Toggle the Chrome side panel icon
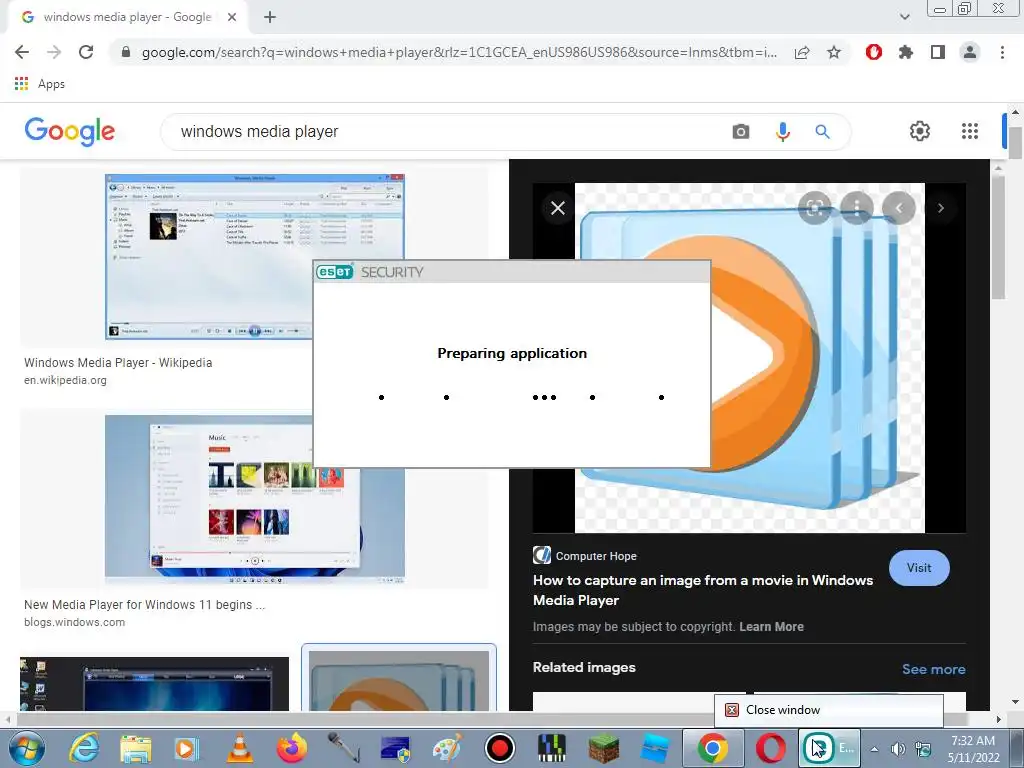Image resolution: width=1024 pixels, height=768 pixels. [x=938, y=52]
